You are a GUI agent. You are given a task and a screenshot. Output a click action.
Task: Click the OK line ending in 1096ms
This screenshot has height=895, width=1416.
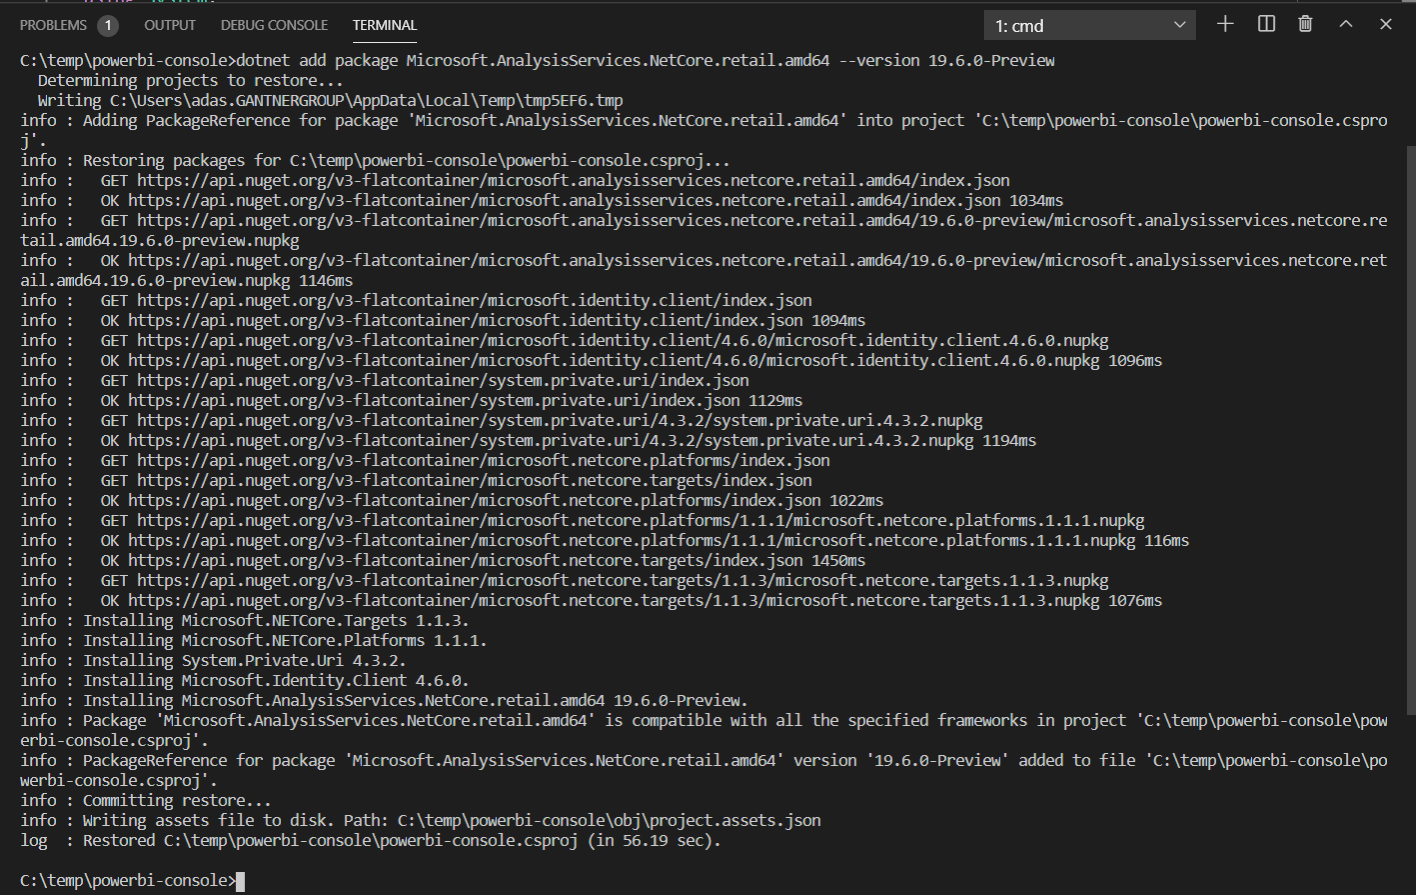coord(591,361)
